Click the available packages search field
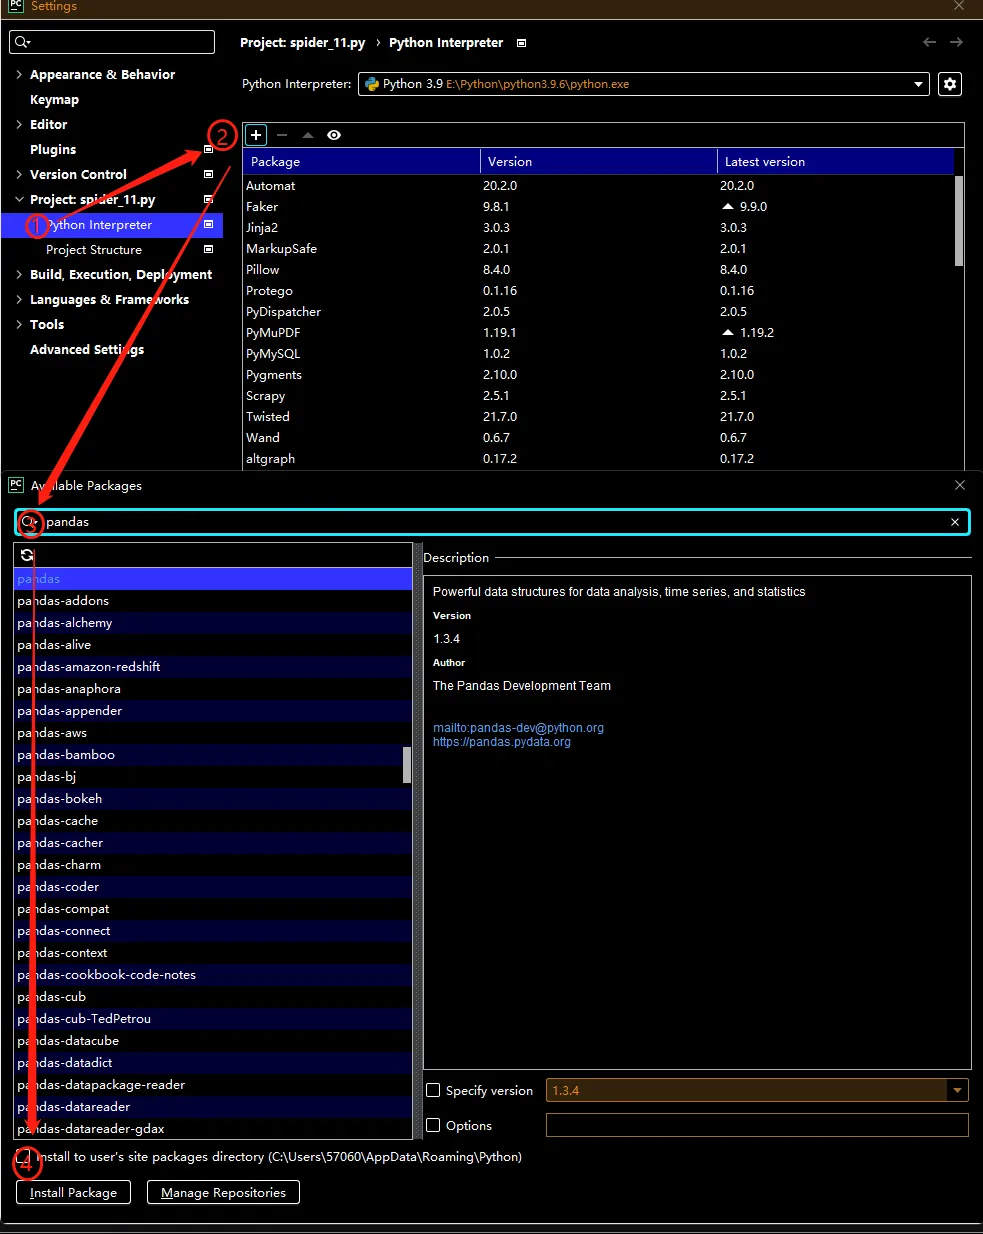 [x=492, y=522]
